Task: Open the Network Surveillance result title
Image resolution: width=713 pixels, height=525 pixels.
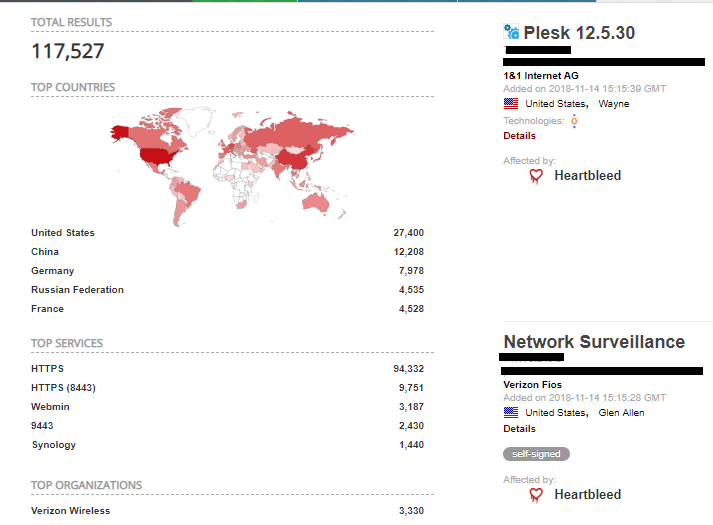Action: pyautogui.click(x=594, y=342)
